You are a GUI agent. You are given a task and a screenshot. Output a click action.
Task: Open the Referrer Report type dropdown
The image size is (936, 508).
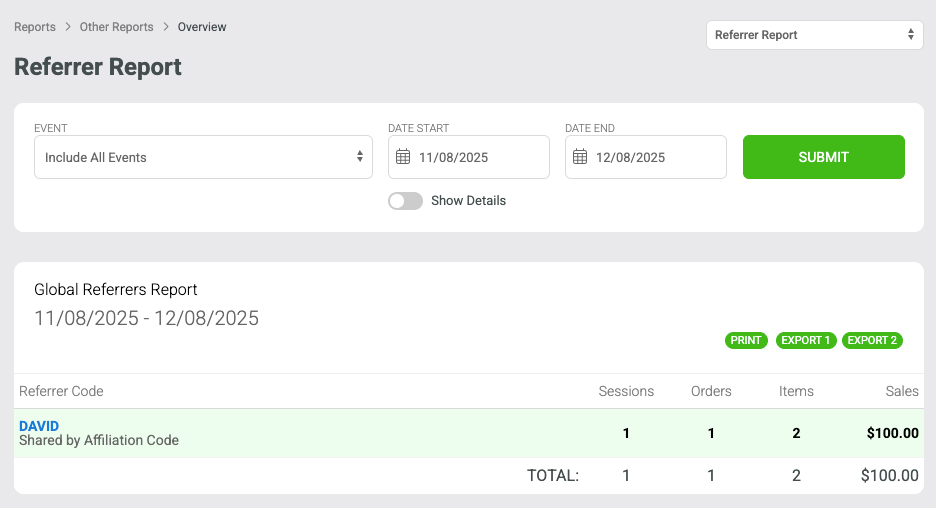point(814,35)
